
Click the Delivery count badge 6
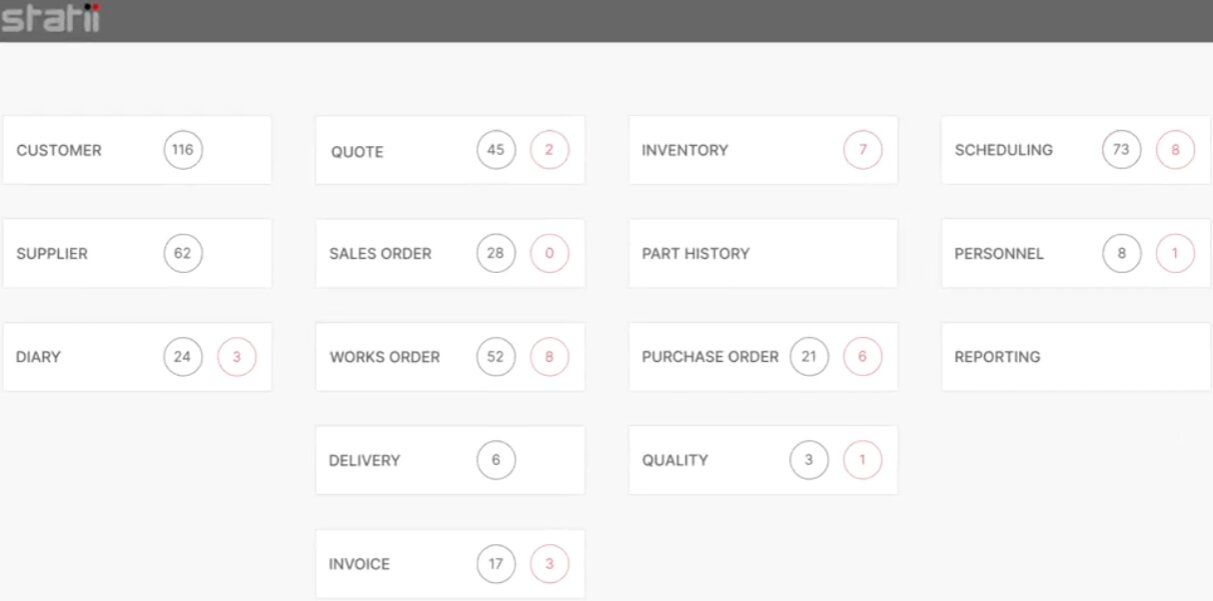coord(496,460)
